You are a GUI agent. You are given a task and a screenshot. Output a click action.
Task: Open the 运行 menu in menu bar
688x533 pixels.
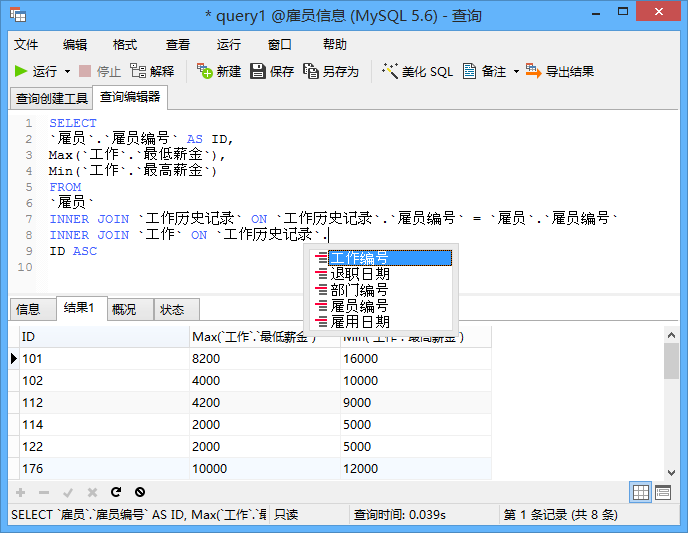(x=228, y=44)
